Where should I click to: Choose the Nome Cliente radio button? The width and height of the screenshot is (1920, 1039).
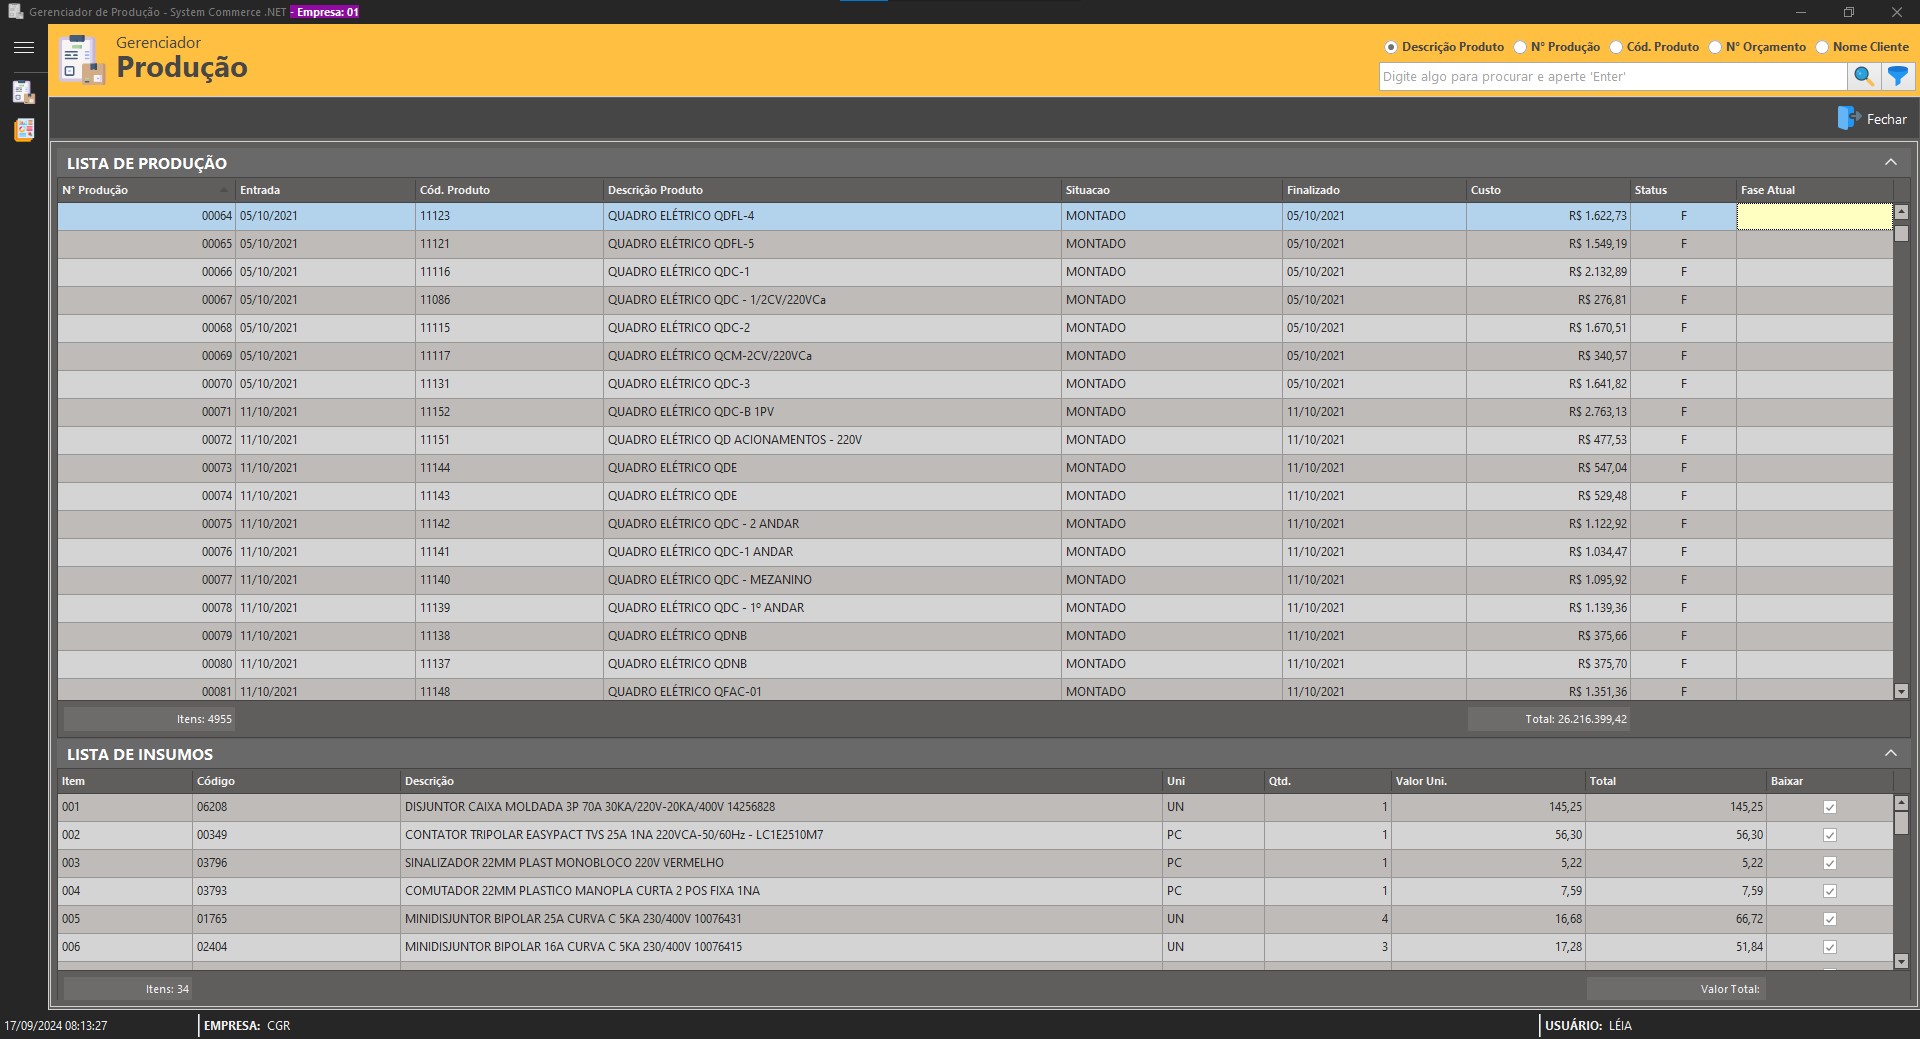point(1822,47)
